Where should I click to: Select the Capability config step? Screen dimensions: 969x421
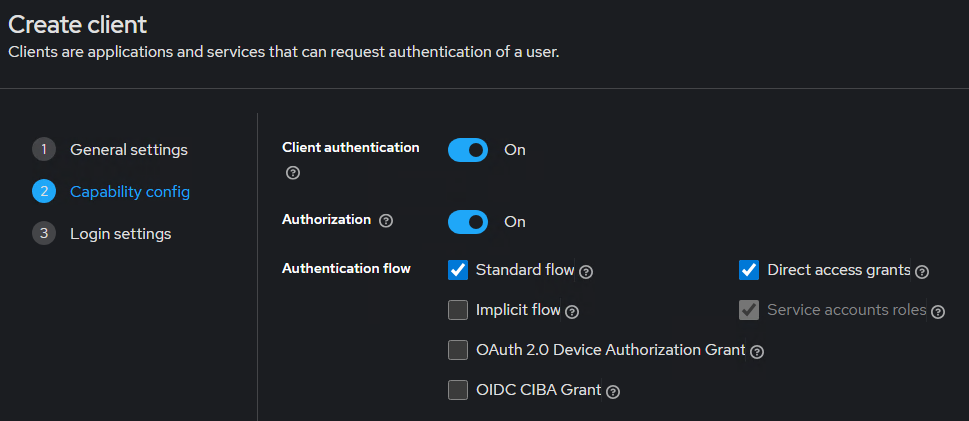coord(129,191)
